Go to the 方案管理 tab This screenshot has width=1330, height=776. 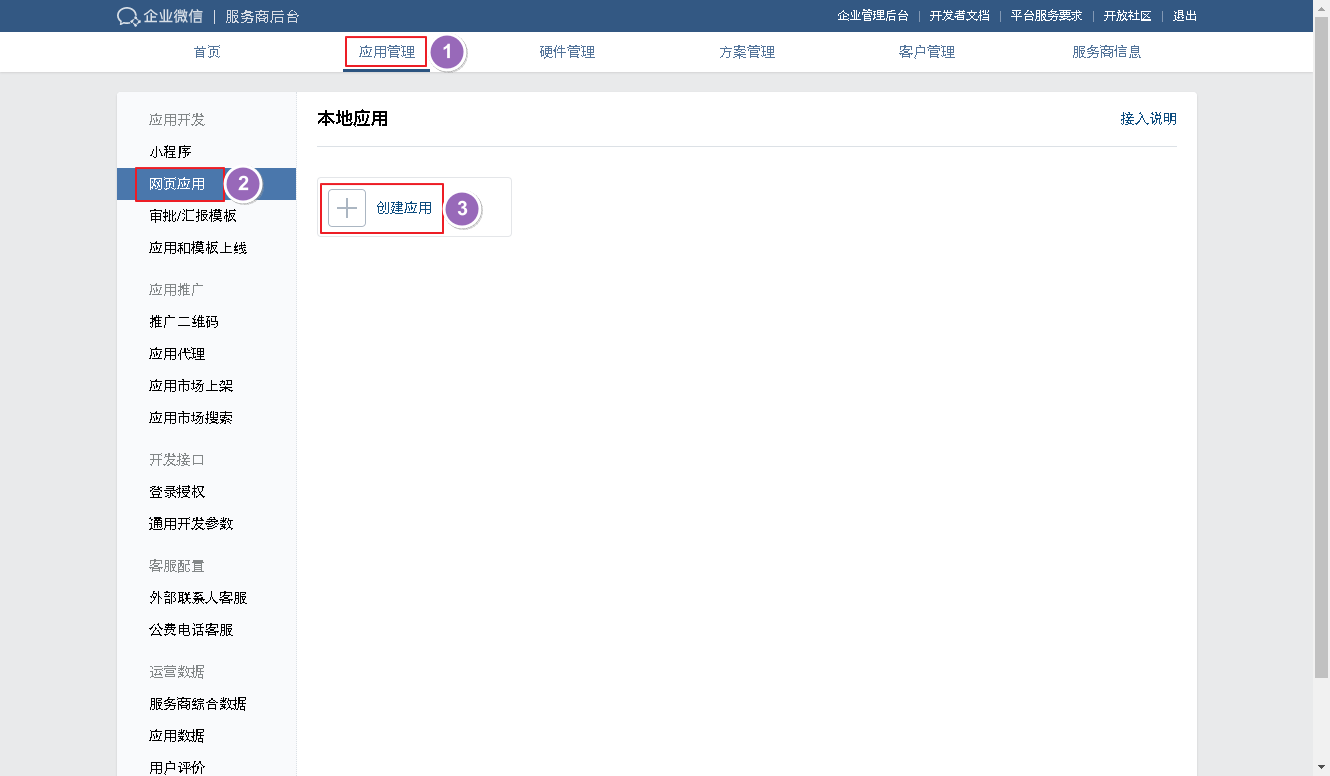pos(747,52)
